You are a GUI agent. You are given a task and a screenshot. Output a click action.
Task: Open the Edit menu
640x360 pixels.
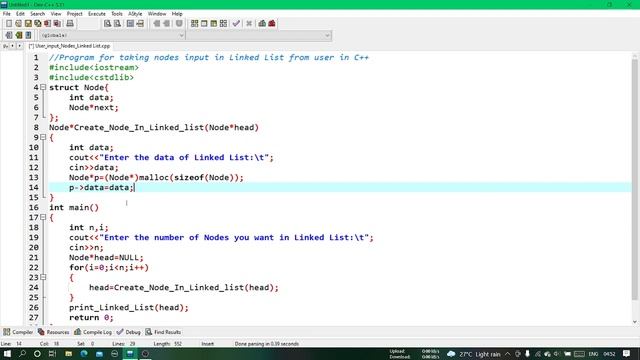pyautogui.click(x=20, y=14)
